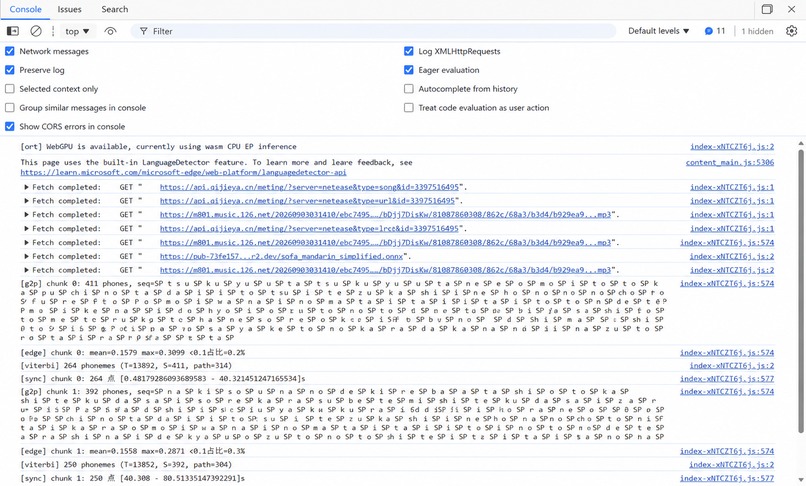Expand the first music.126.net mp3 Fetch entry

click(26, 214)
